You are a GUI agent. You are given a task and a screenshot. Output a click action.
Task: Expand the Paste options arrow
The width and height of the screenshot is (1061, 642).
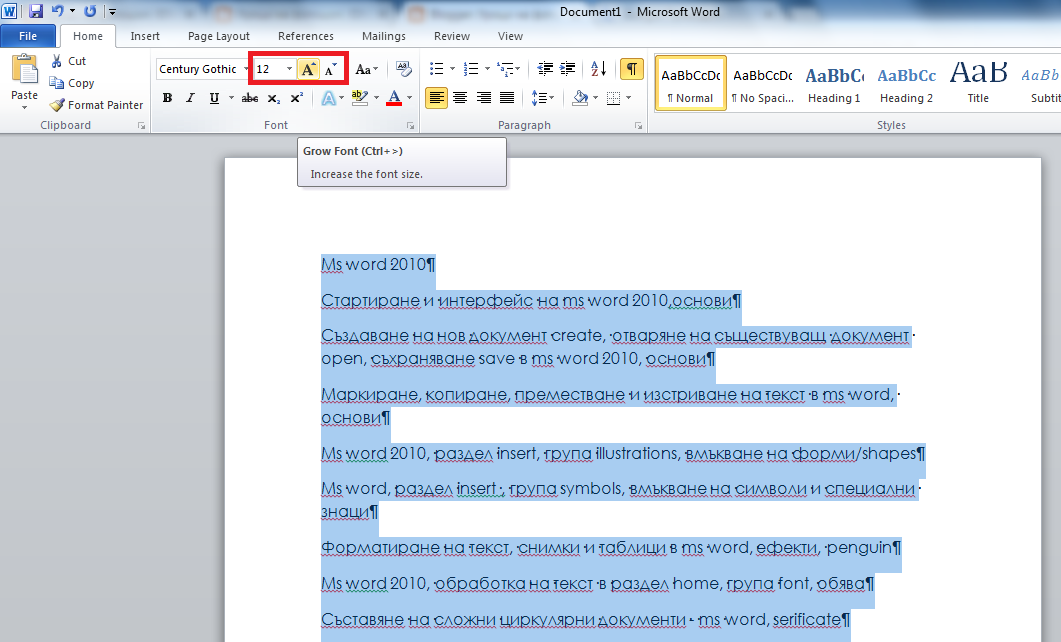24,108
